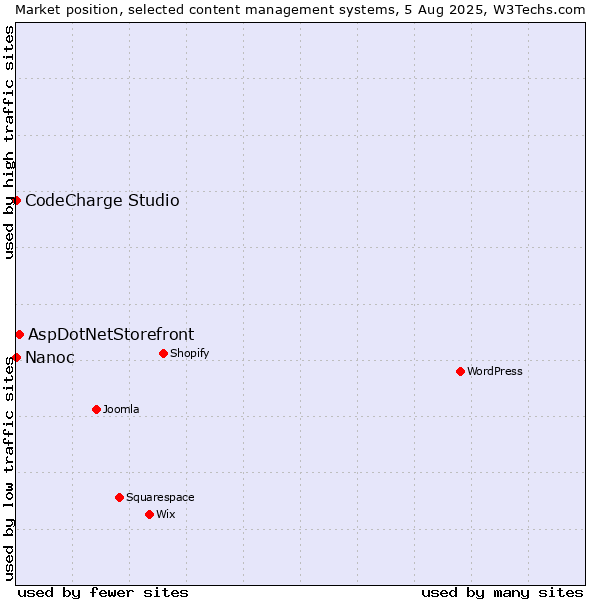The height and width of the screenshot is (600, 600).
Task: Click the 'used by high traffic sites' axis label
Action: (8, 142)
